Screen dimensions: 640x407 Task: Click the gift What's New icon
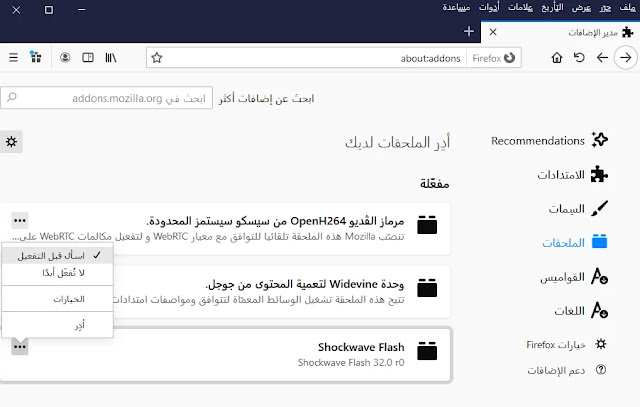[x=36, y=57]
